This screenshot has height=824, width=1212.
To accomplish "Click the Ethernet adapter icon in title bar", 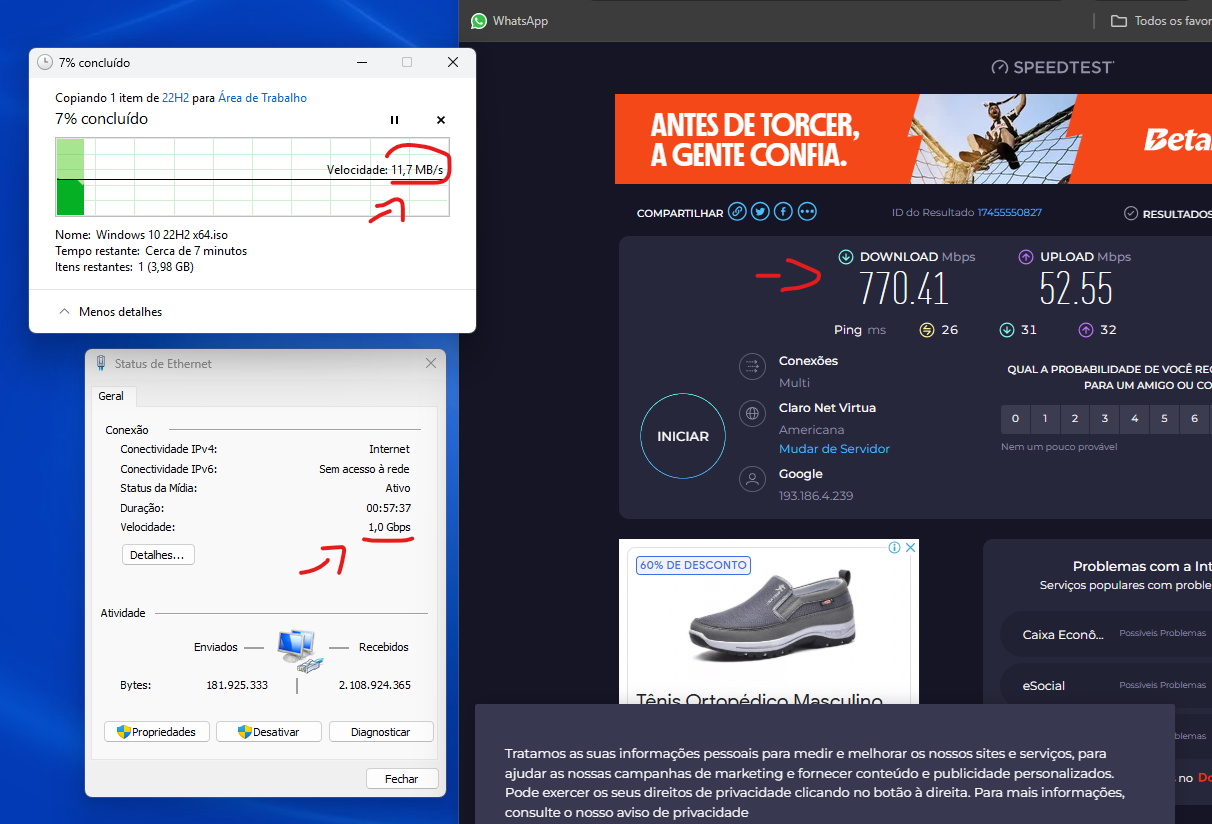I will coord(101,363).
